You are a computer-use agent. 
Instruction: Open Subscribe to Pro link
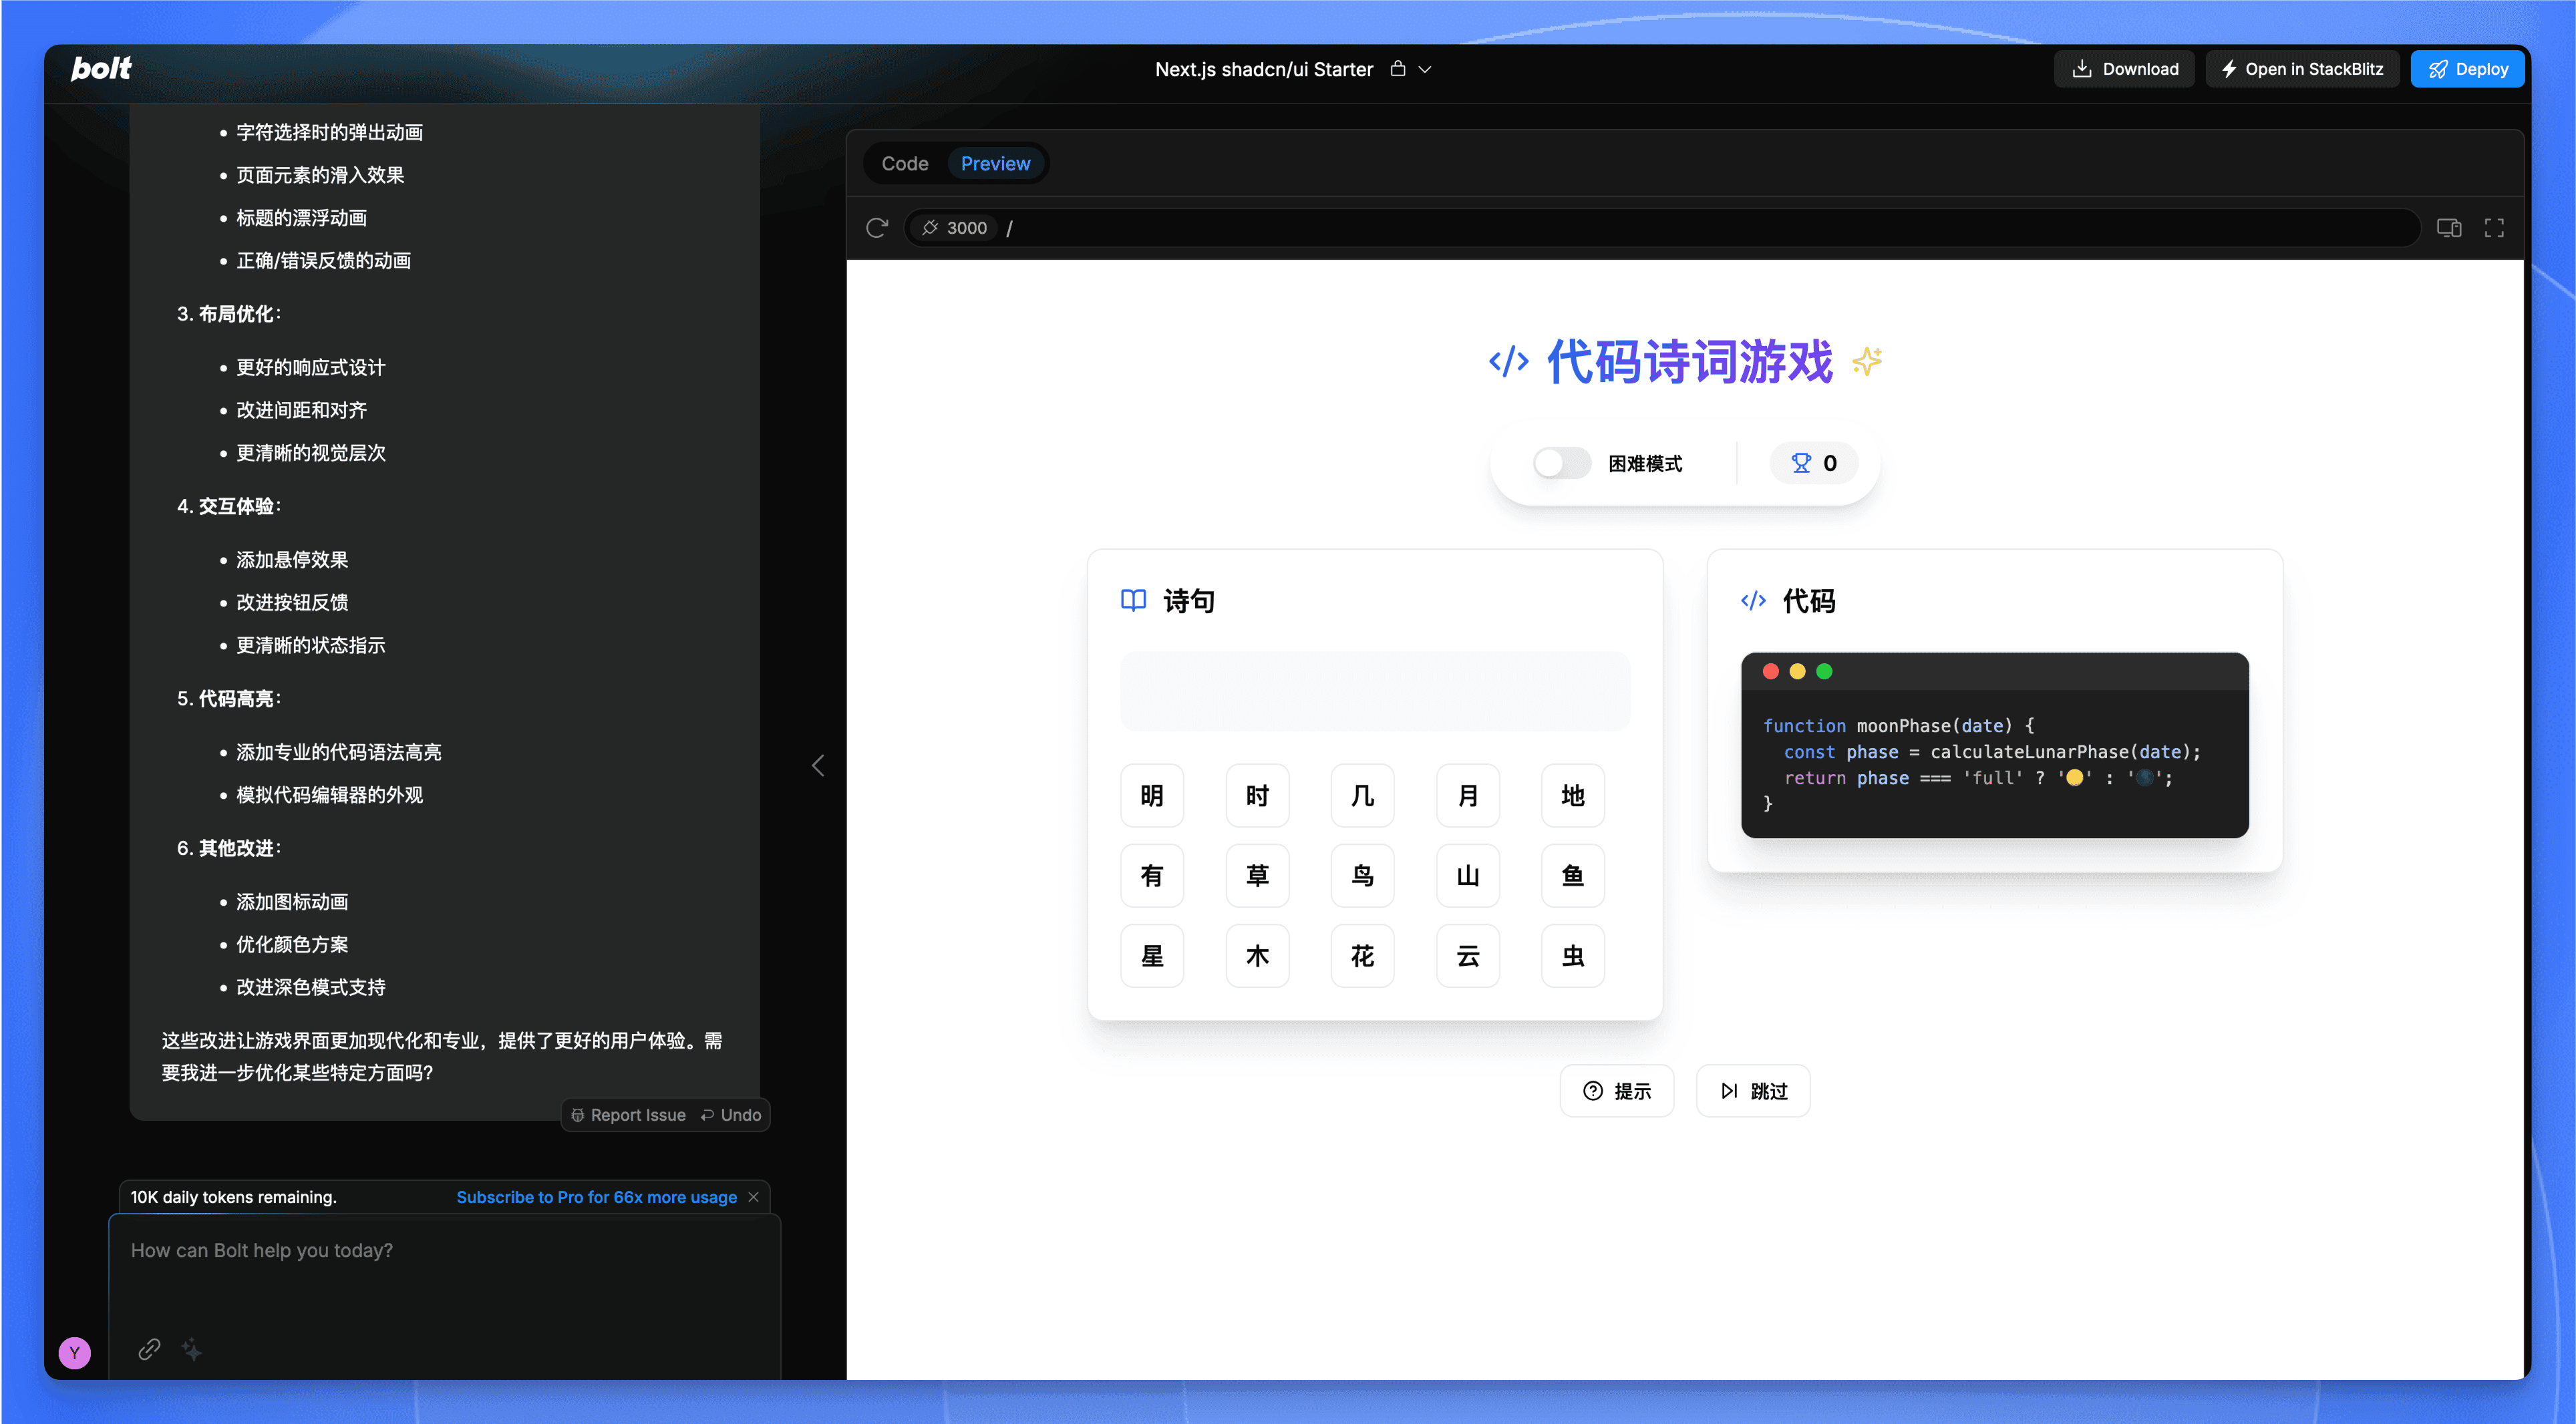(x=596, y=1197)
